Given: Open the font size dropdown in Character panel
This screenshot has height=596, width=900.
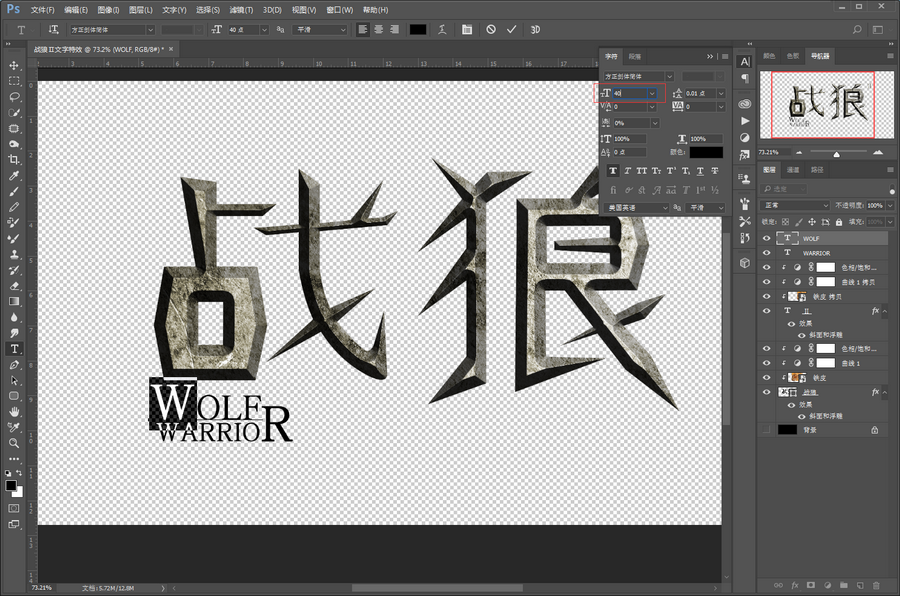Looking at the screenshot, I should (x=653, y=93).
